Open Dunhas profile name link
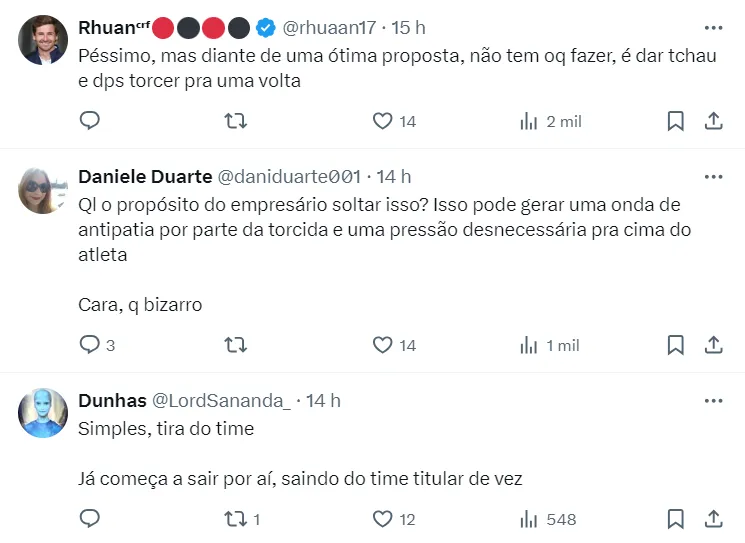The width and height of the screenshot is (745, 543). (111, 401)
